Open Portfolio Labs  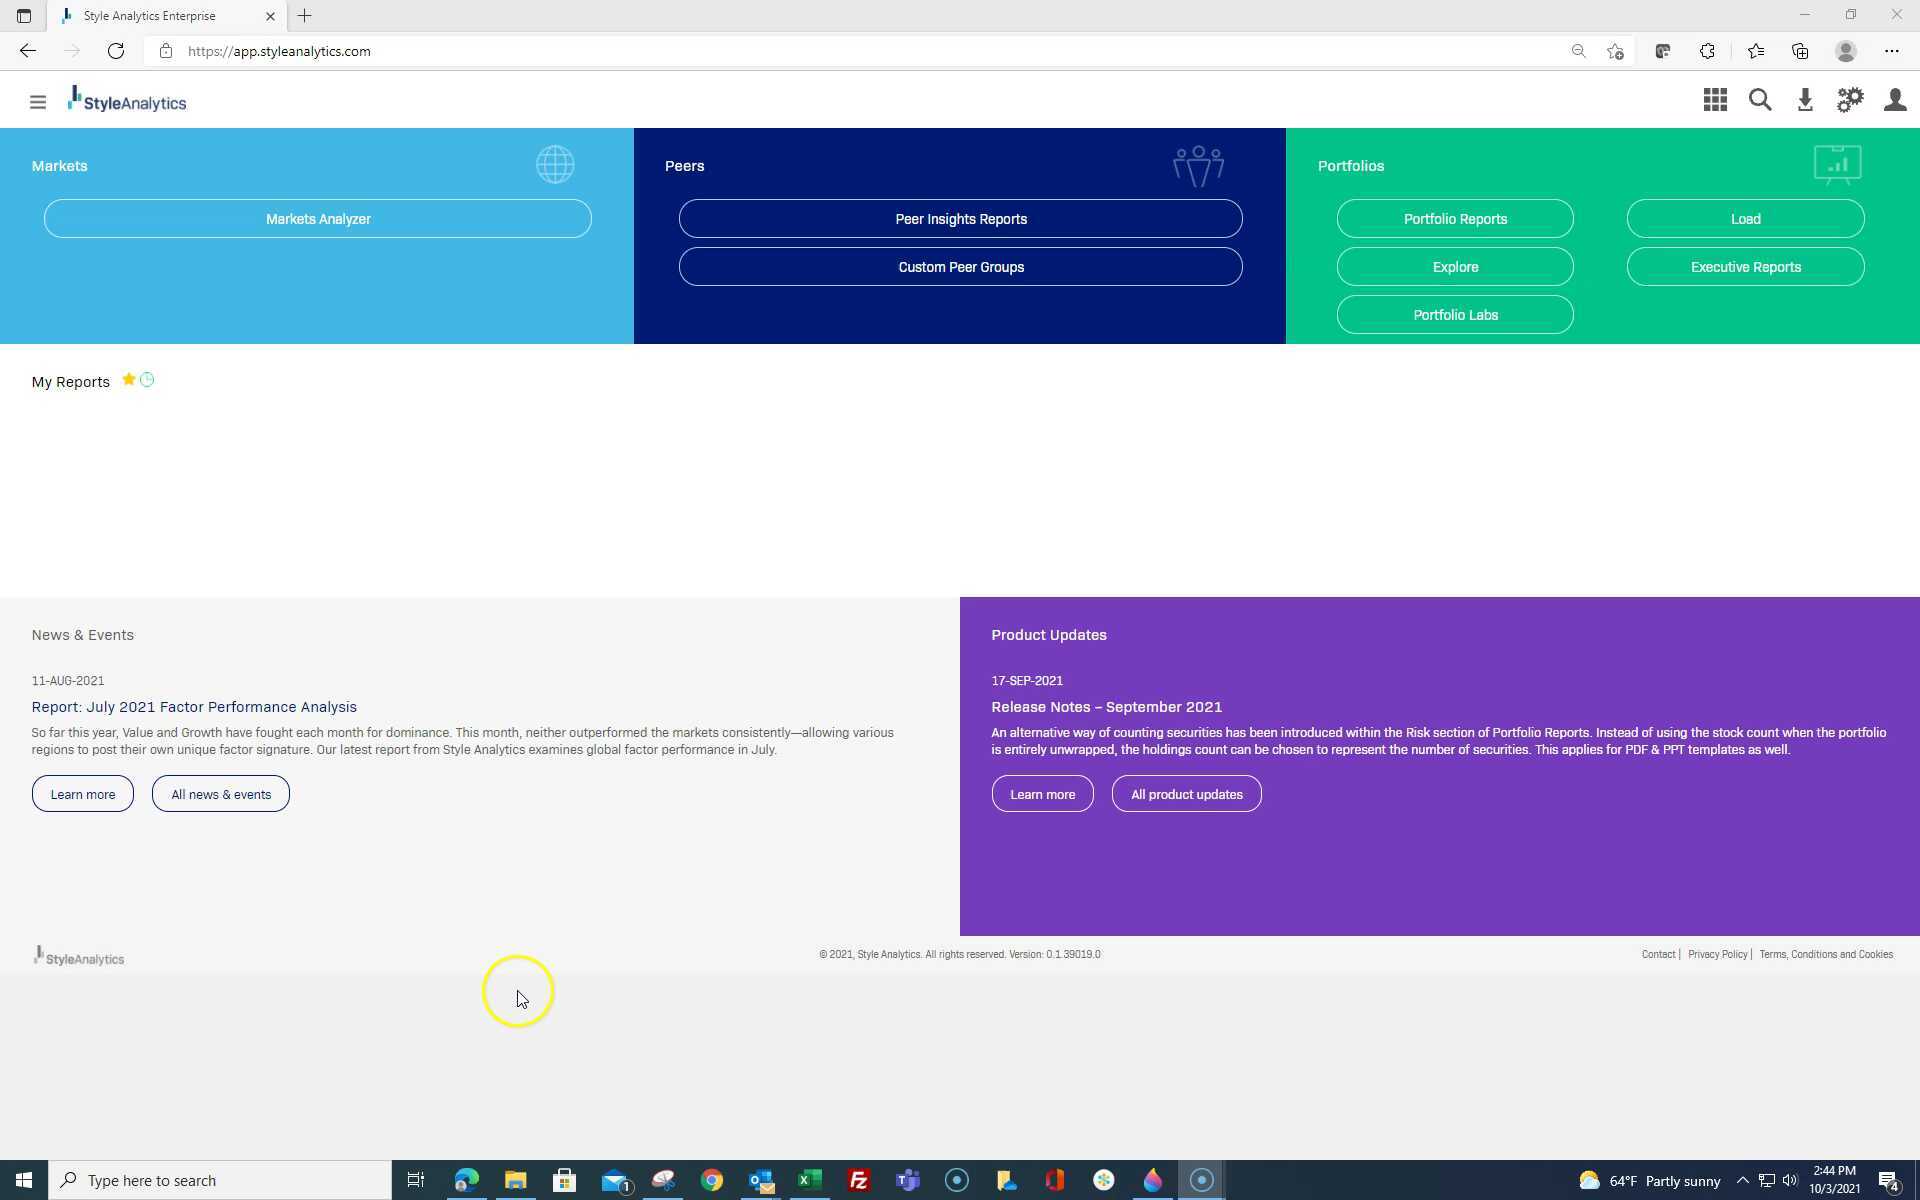[1455, 315]
